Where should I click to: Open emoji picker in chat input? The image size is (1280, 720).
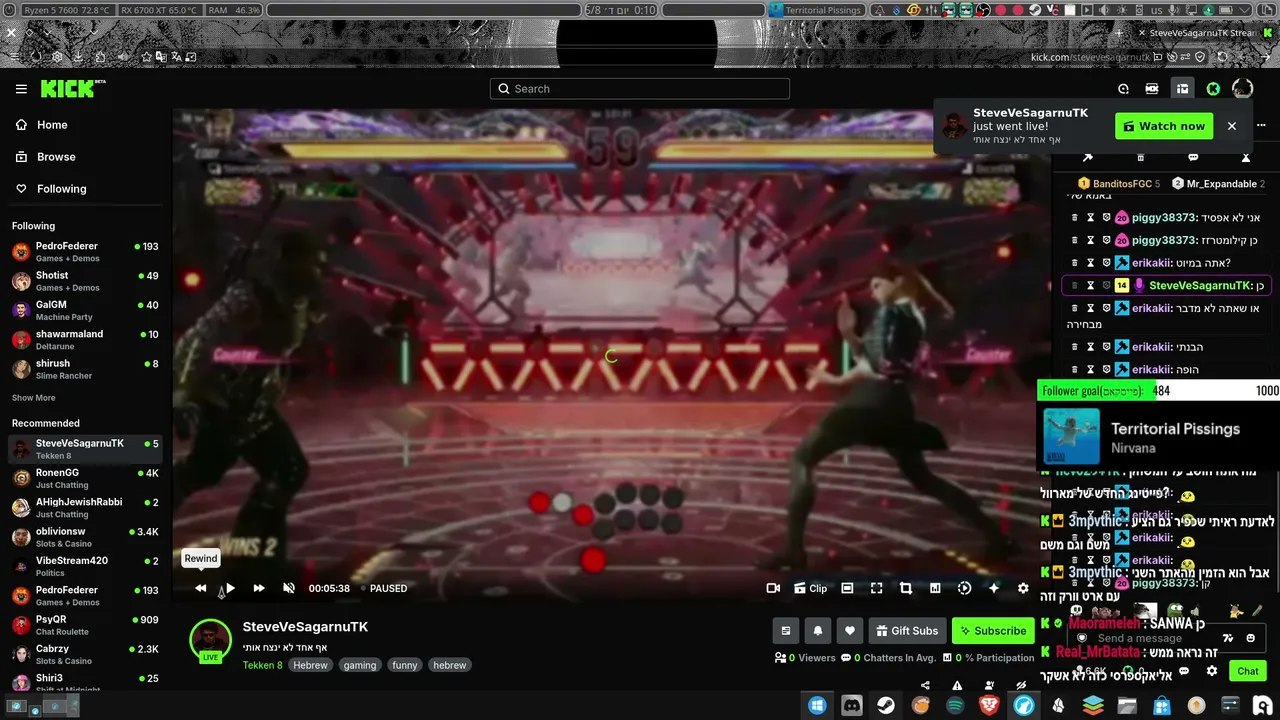(x=1250, y=638)
